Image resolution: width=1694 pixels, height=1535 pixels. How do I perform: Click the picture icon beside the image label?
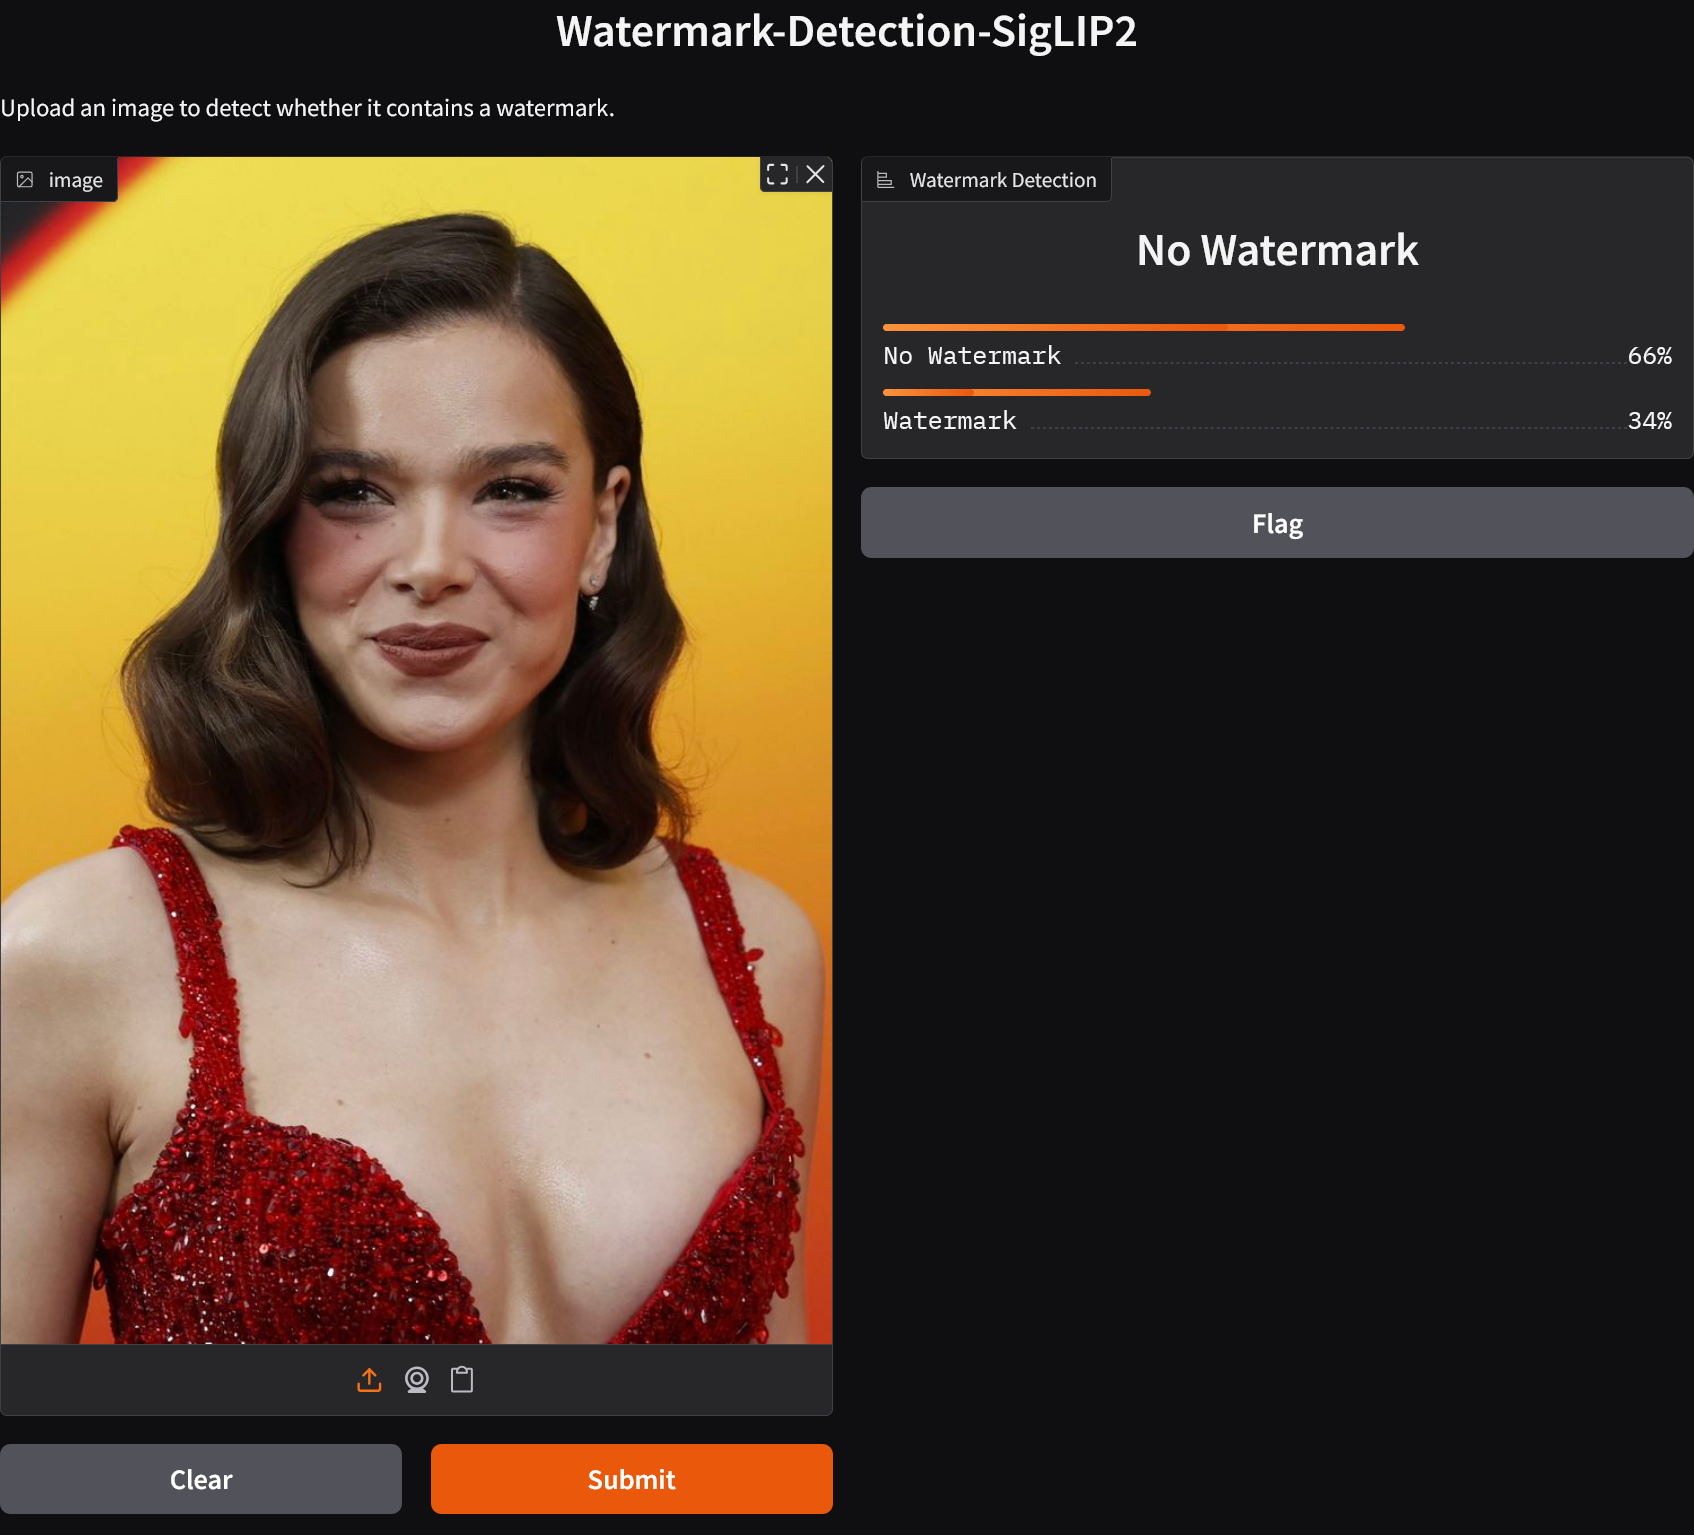[25, 180]
